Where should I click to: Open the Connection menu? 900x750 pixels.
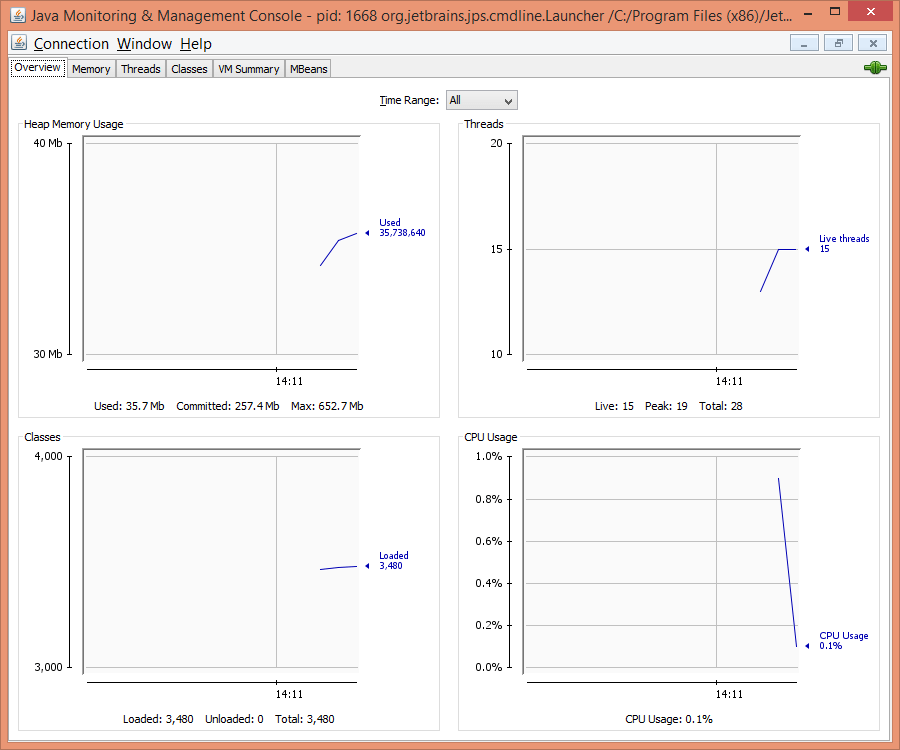[x=71, y=44]
